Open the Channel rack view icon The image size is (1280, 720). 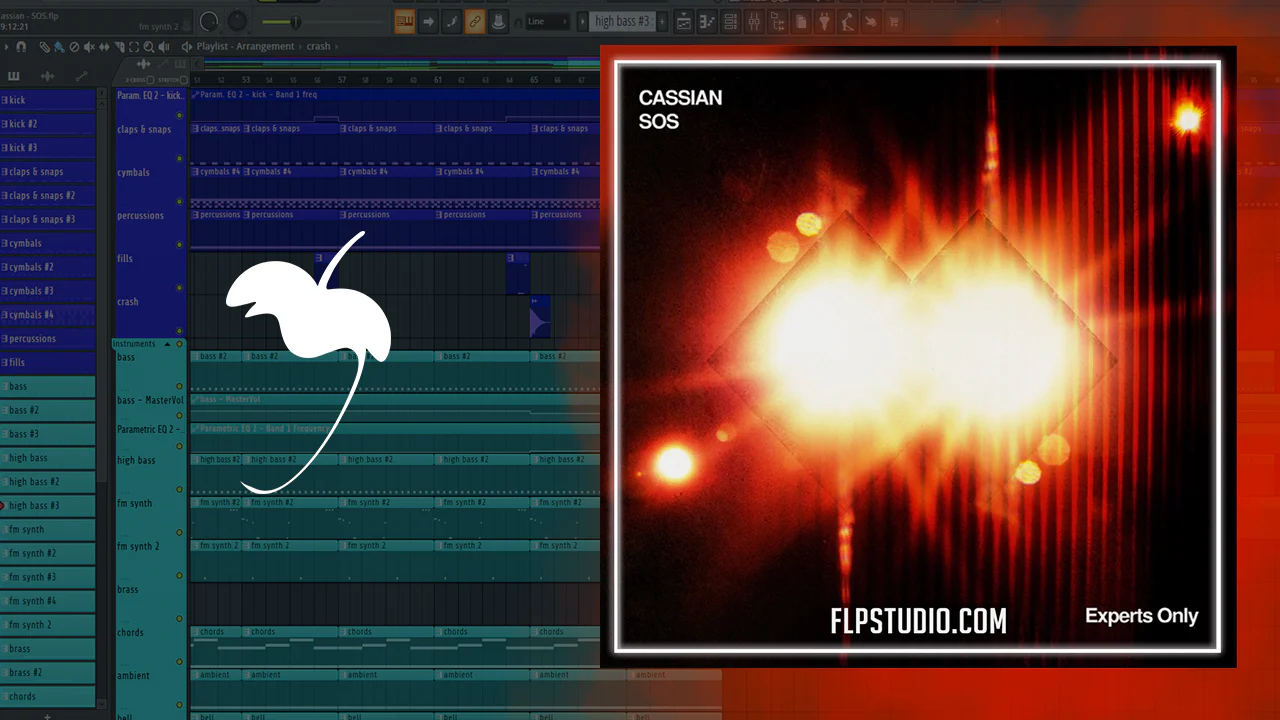tap(731, 21)
